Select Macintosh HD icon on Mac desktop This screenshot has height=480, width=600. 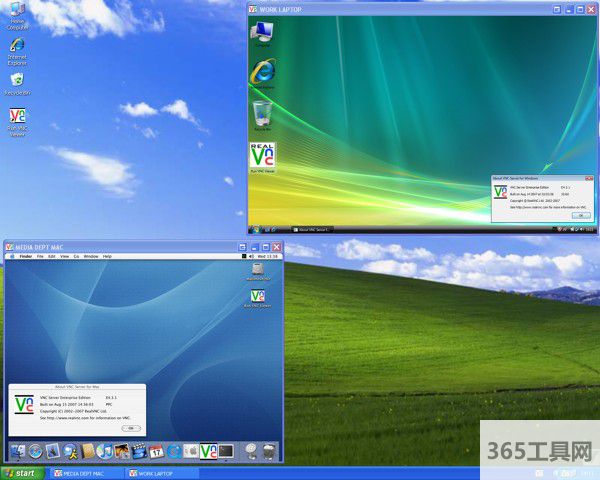pyautogui.click(x=258, y=270)
